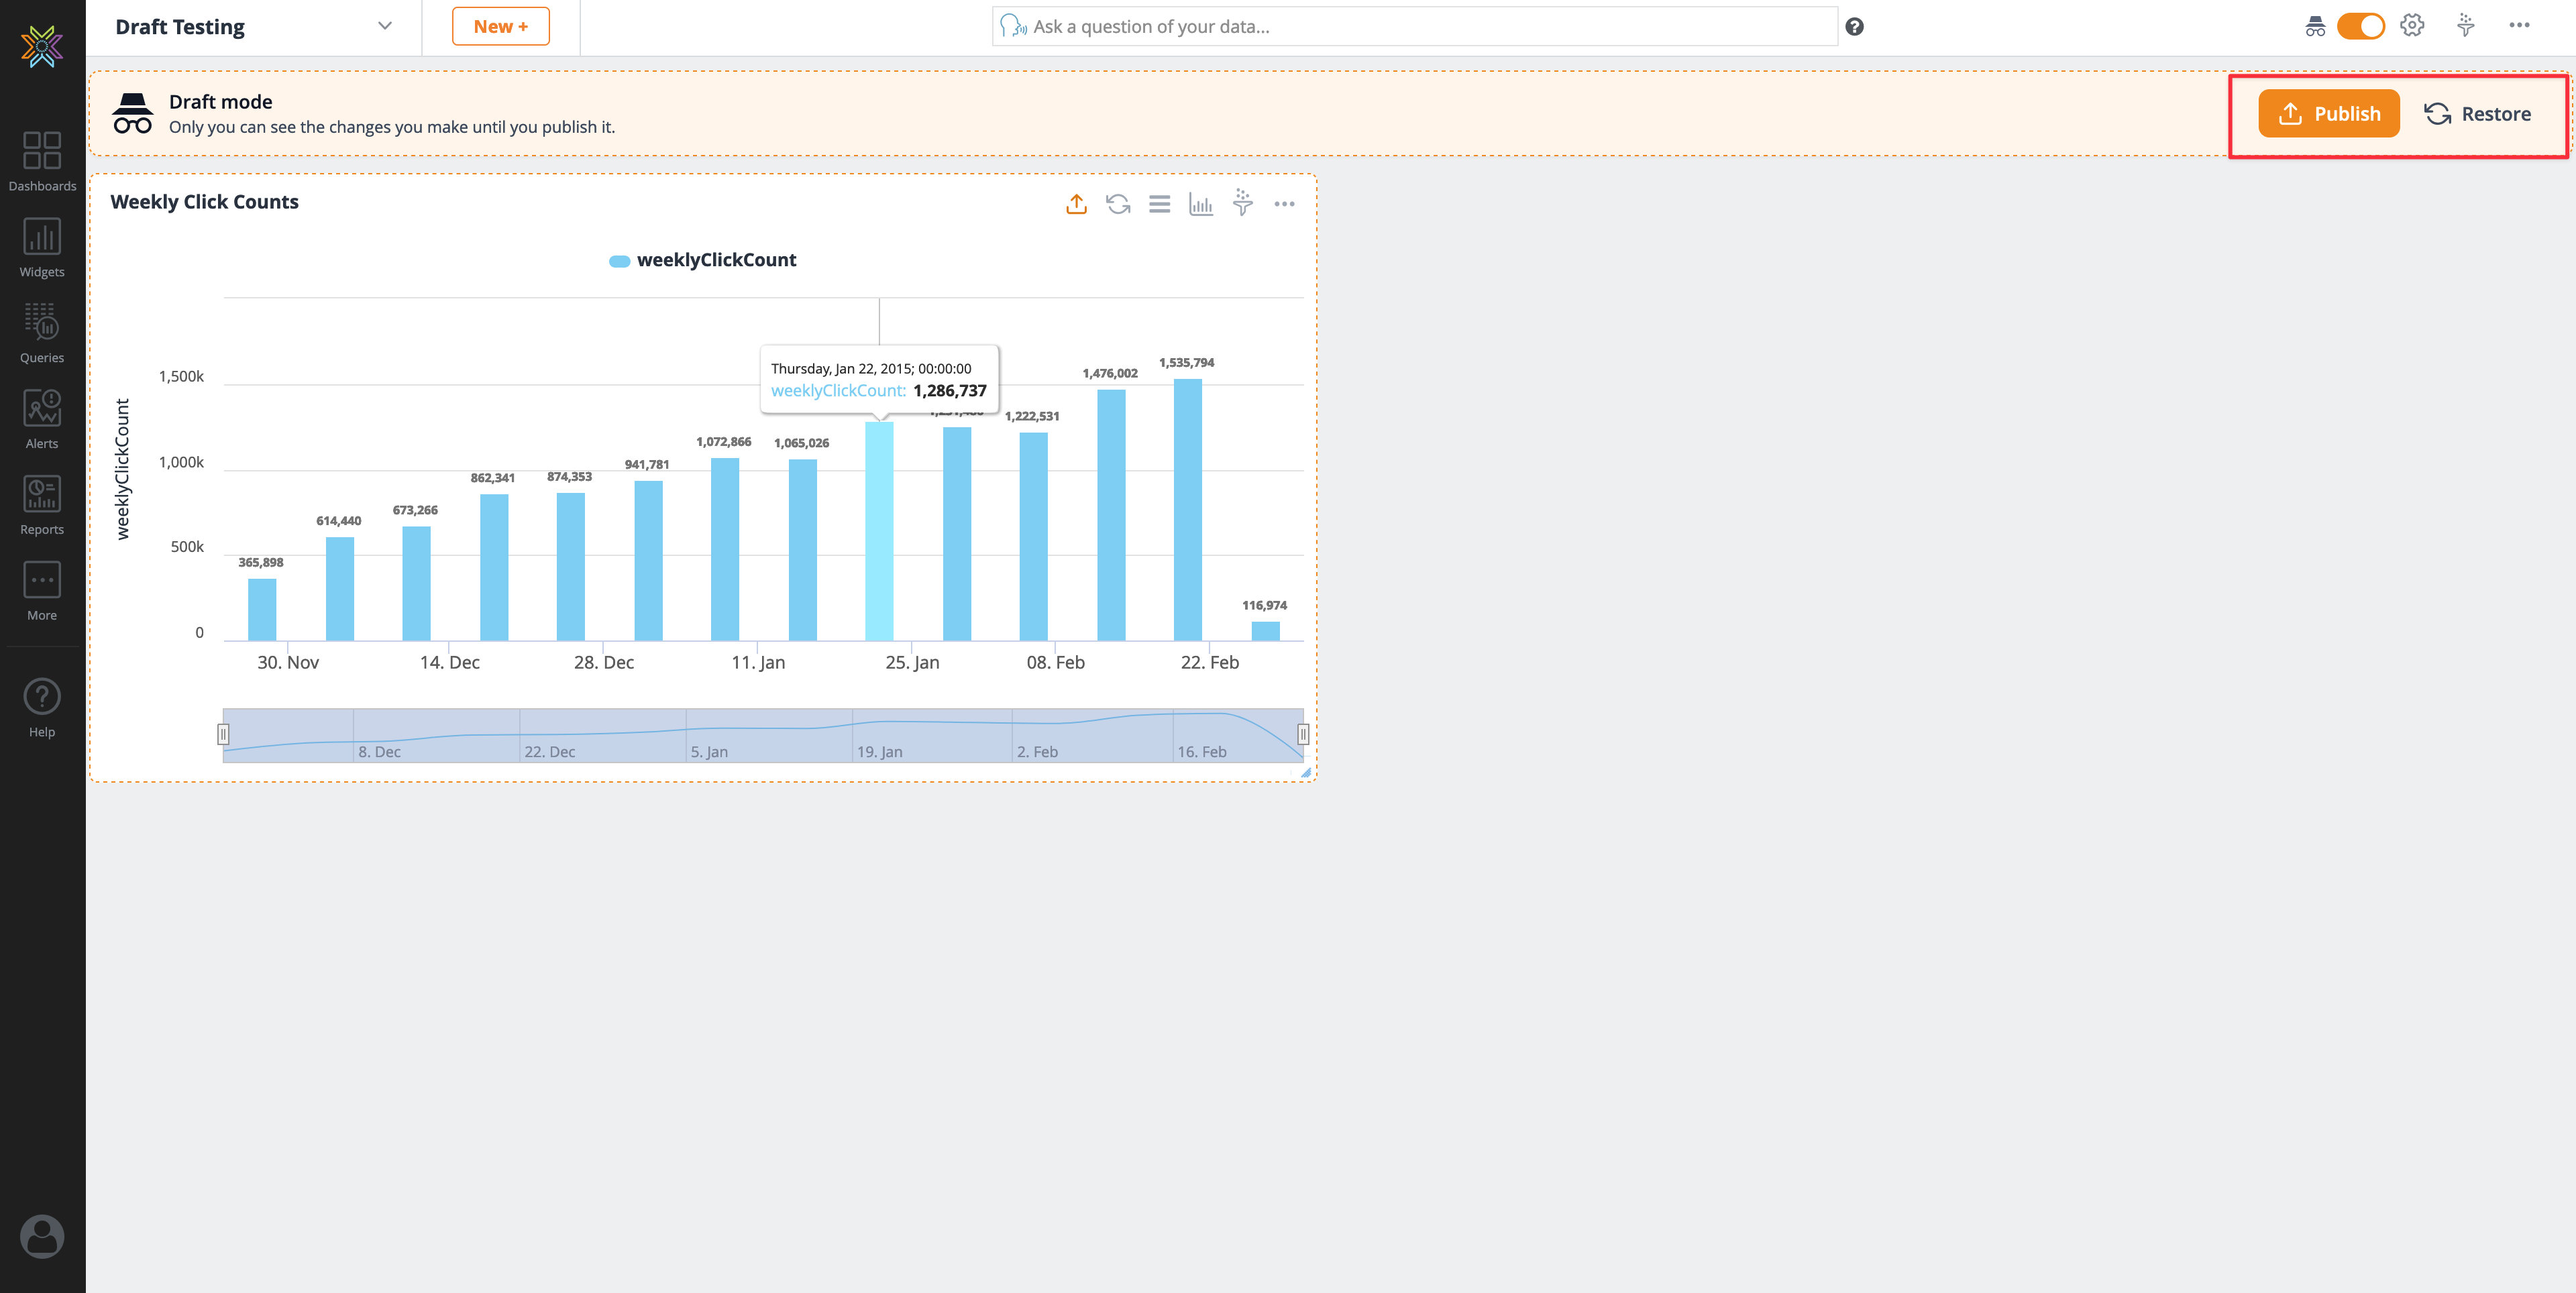The image size is (2576, 1293).
Task: Open the widget filter funnel icon
Action: (x=1243, y=203)
